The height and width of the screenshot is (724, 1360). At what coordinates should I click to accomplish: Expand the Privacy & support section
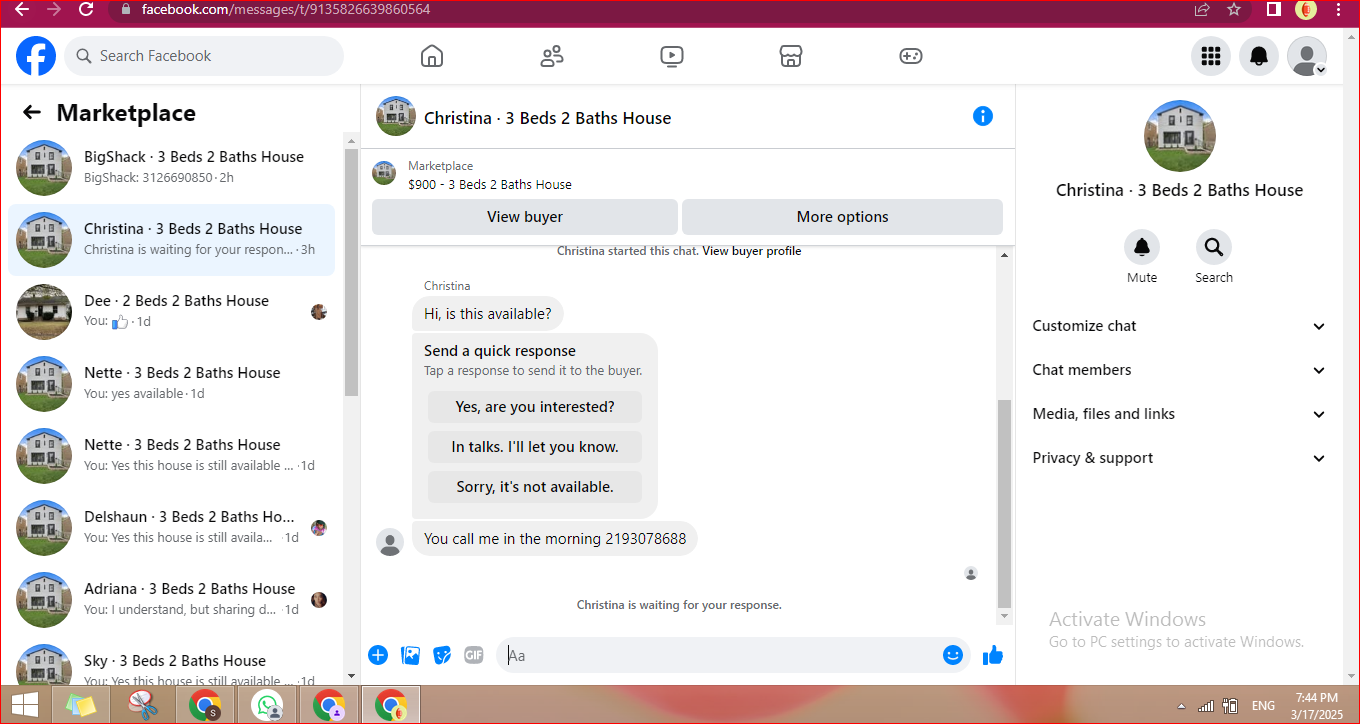1179,458
